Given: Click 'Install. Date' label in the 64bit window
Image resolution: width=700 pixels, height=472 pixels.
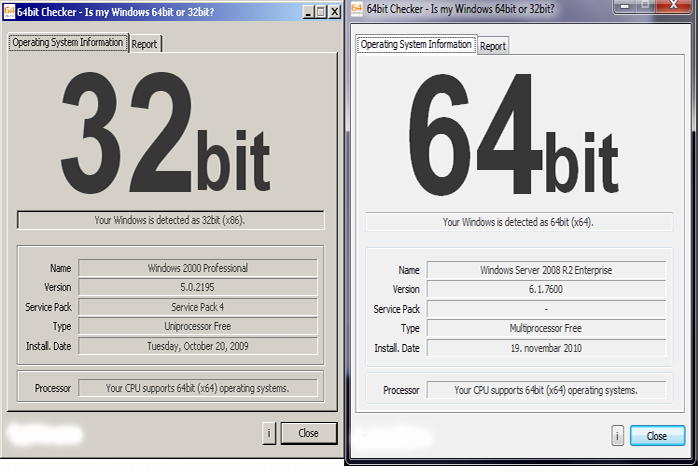Looking at the screenshot, I should point(396,348).
